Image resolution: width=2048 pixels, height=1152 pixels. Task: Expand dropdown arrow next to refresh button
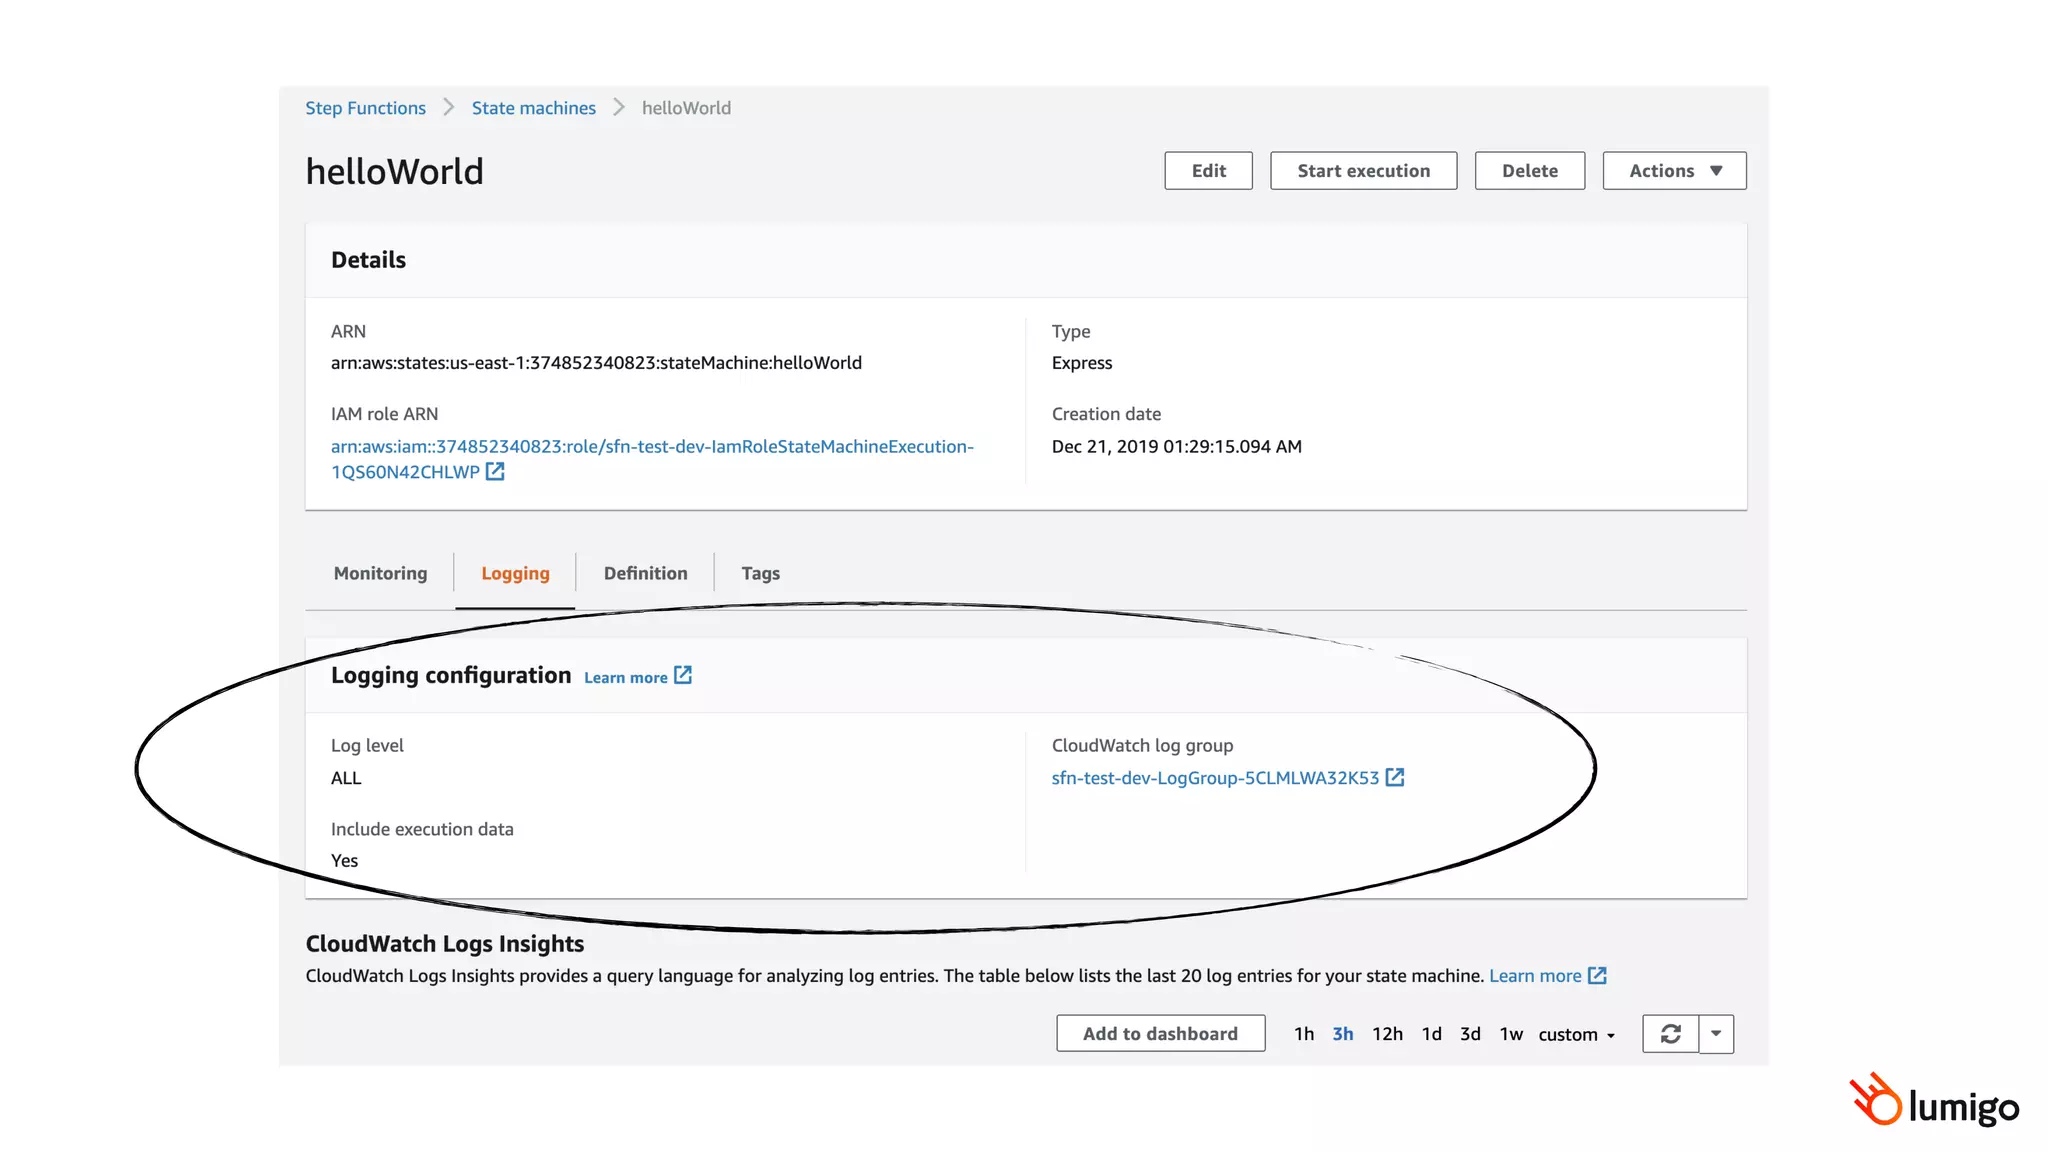[1716, 1034]
